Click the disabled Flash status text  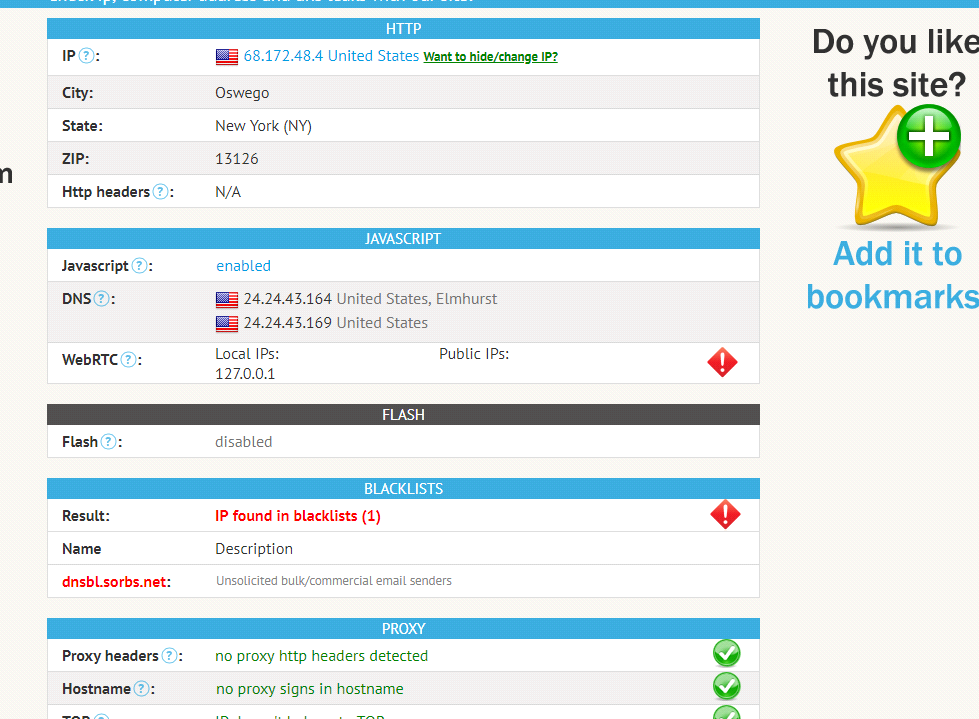244,442
